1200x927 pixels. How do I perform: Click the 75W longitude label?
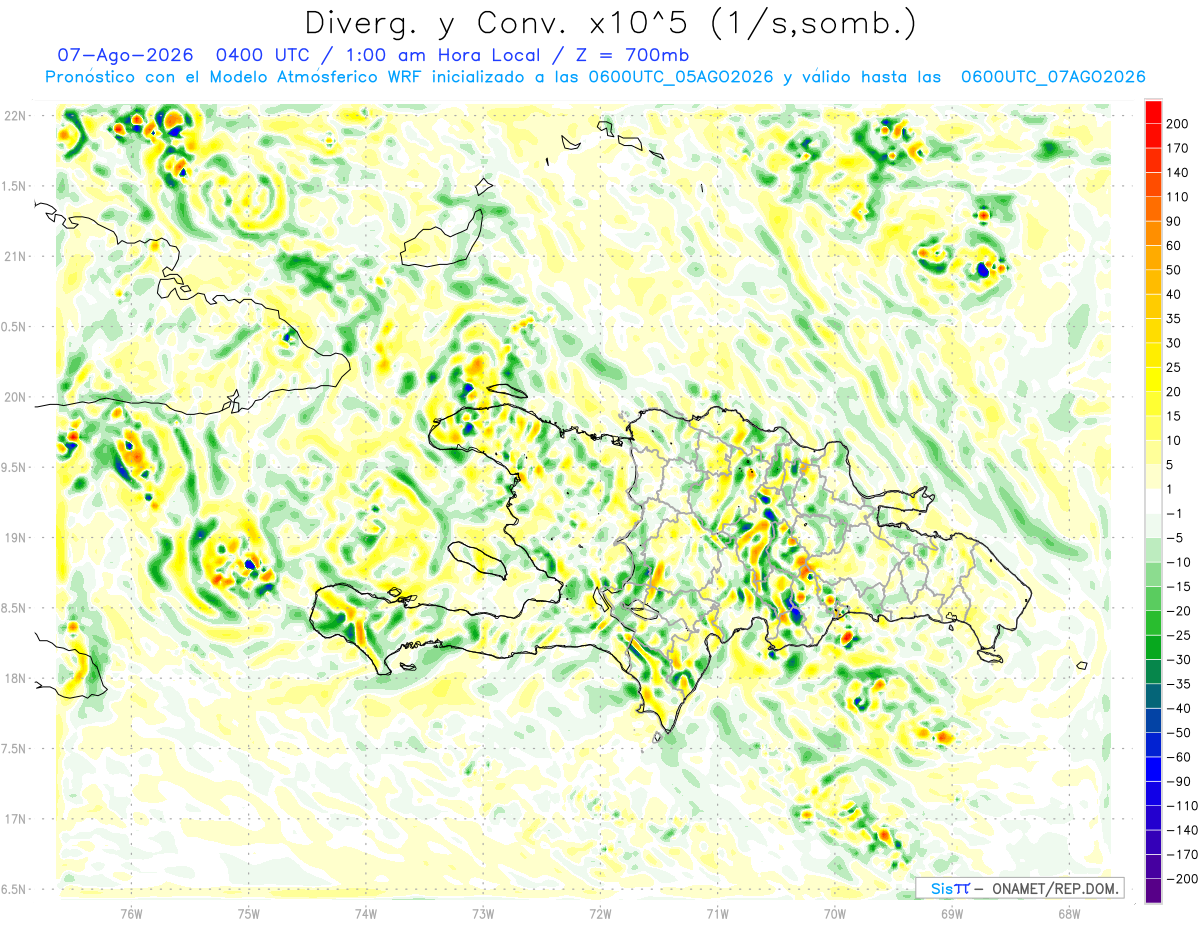point(248,914)
